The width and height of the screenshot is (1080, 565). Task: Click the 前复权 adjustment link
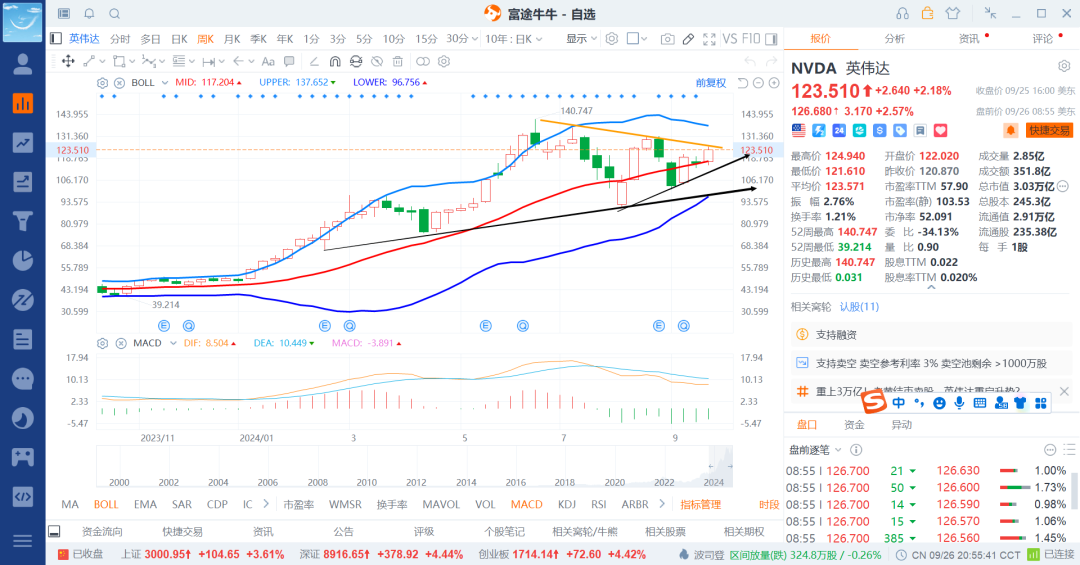point(711,83)
